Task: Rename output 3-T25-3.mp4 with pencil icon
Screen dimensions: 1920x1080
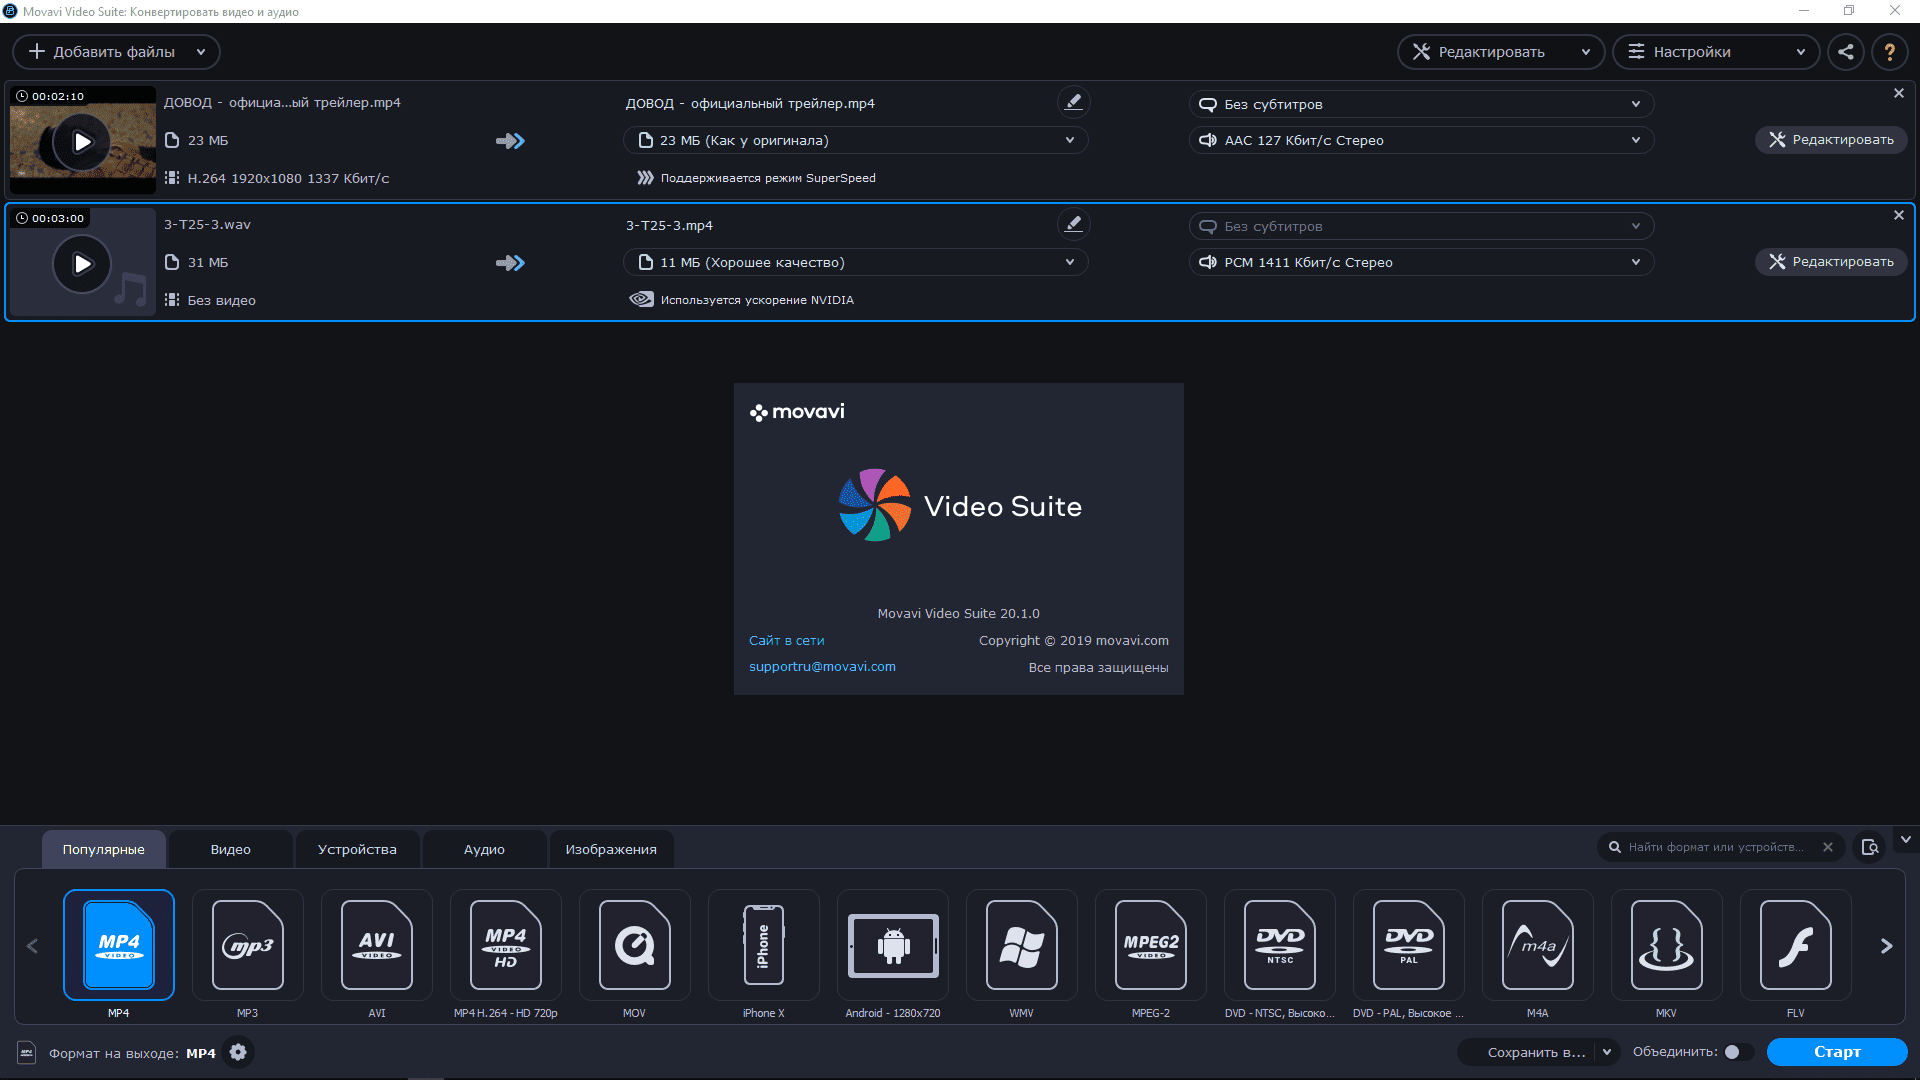Action: click(x=1073, y=224)
